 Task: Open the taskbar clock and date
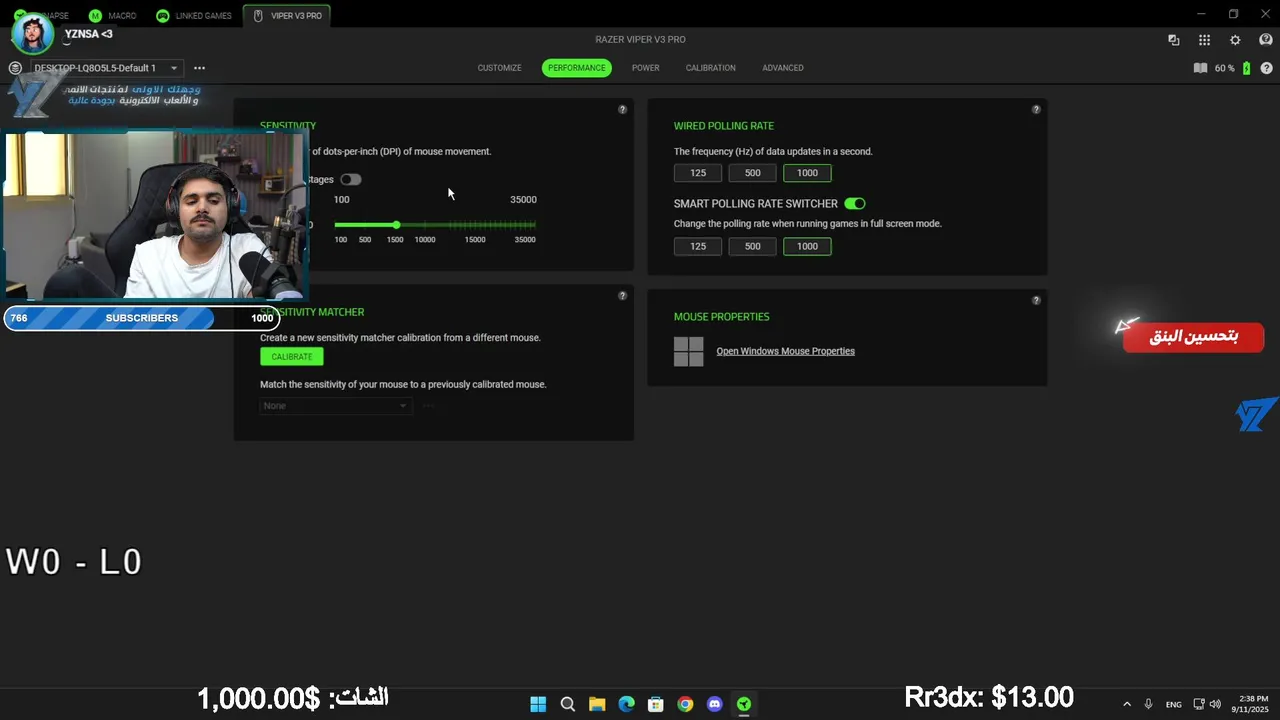click(1252, 704)
